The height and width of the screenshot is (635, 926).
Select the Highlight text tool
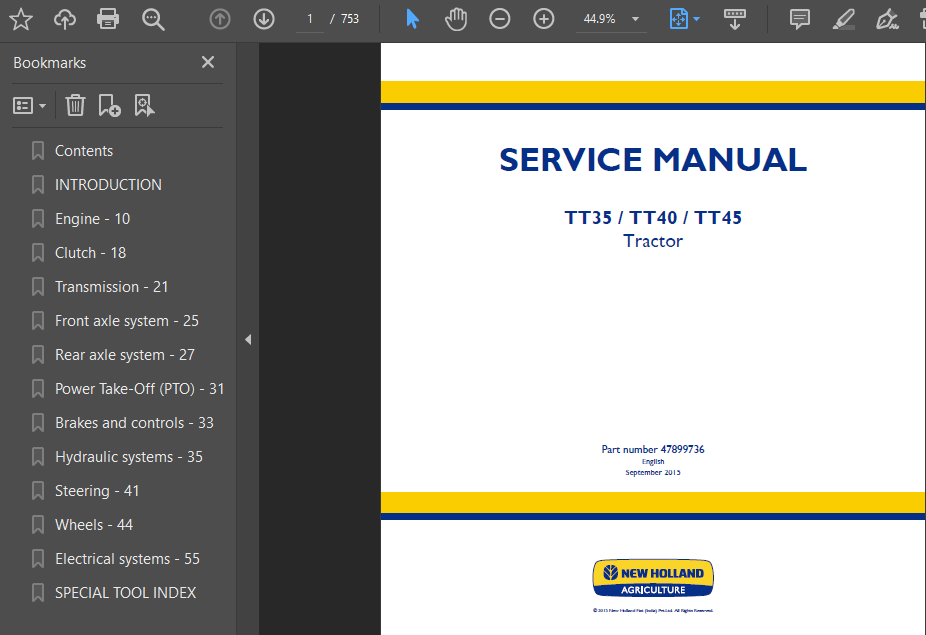pos(843,18)
